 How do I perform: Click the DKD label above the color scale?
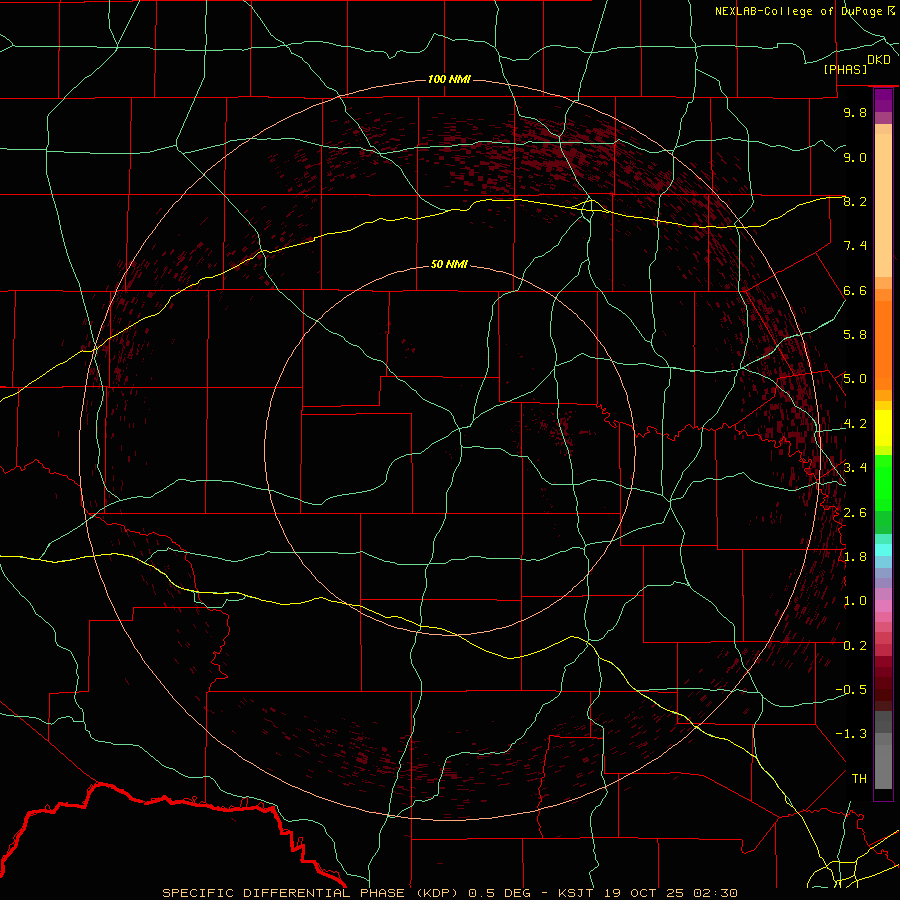[879, 60]
